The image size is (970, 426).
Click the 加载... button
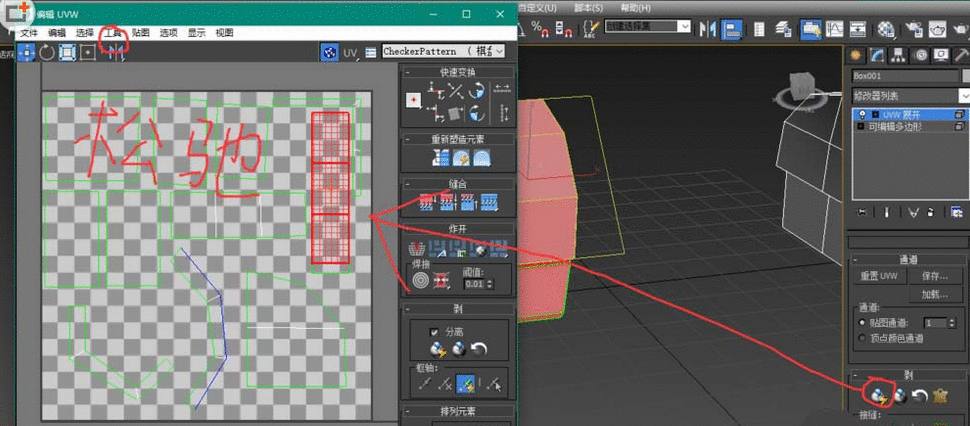click(x=934, y=295)
